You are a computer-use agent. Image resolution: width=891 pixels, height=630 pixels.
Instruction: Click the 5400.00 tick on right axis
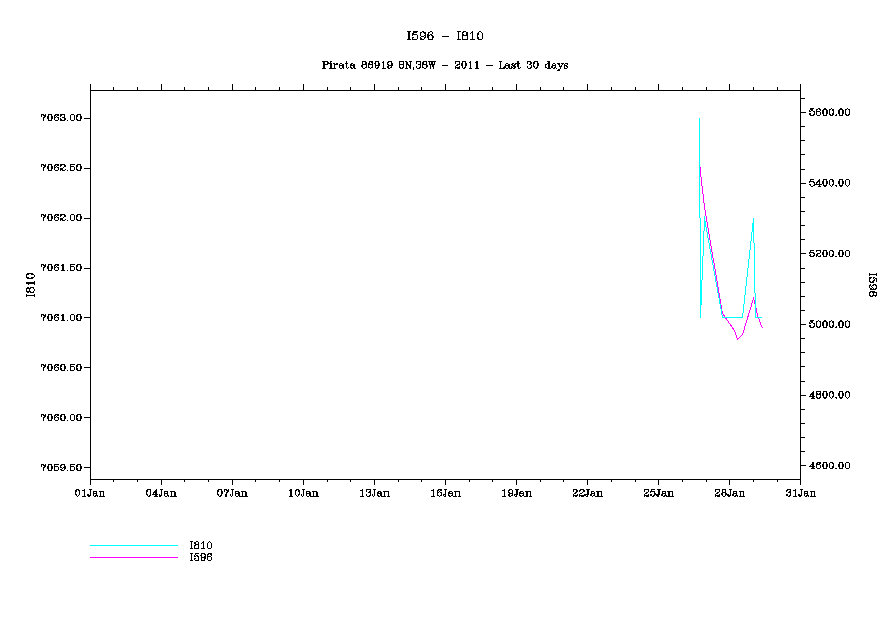coord(831,184)
